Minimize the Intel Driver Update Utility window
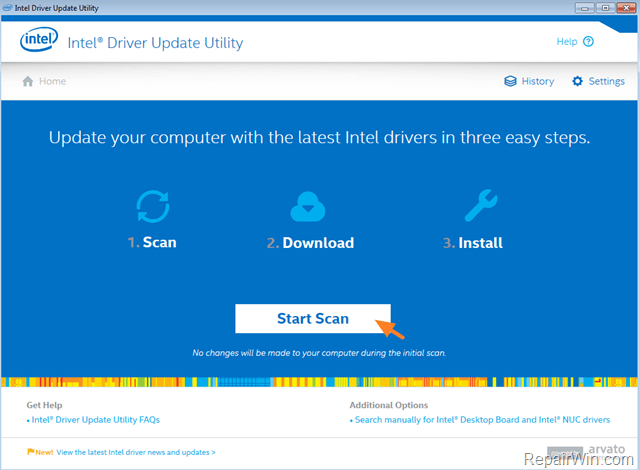 (x=584, y=8)
